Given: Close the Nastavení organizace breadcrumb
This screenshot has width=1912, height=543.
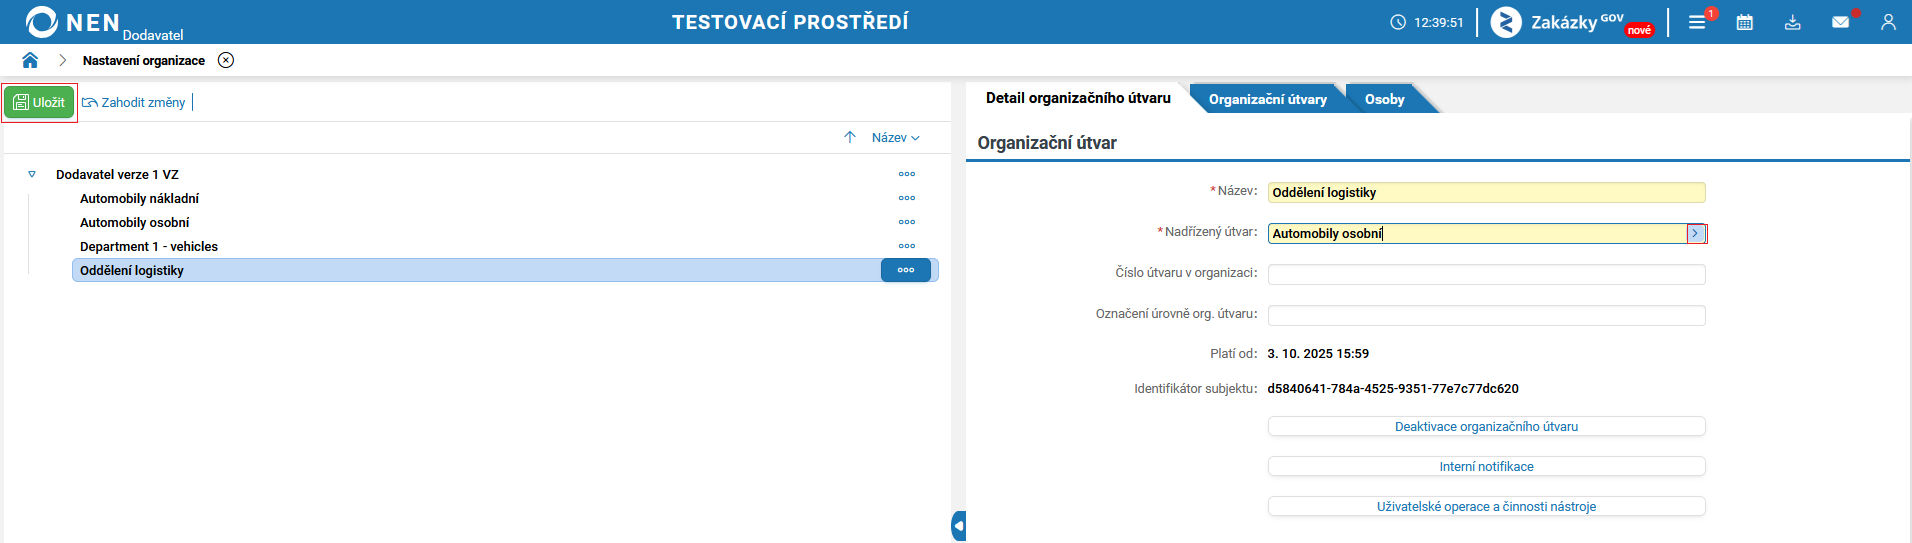Looking at the screenshot, I should click(226, 60).
